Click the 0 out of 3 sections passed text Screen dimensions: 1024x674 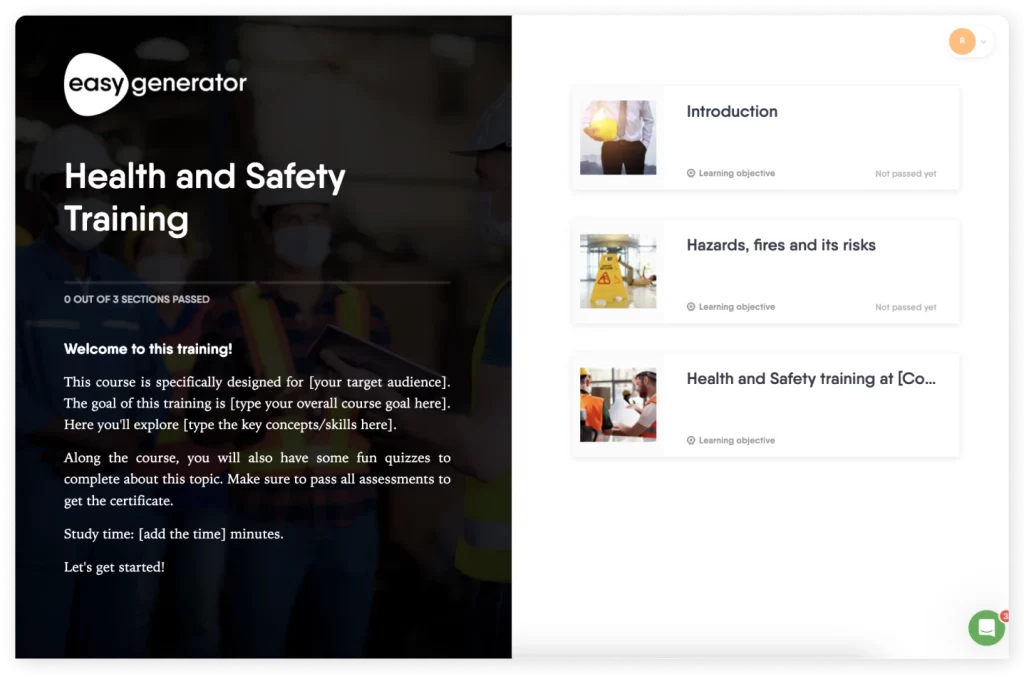[136, 299]
